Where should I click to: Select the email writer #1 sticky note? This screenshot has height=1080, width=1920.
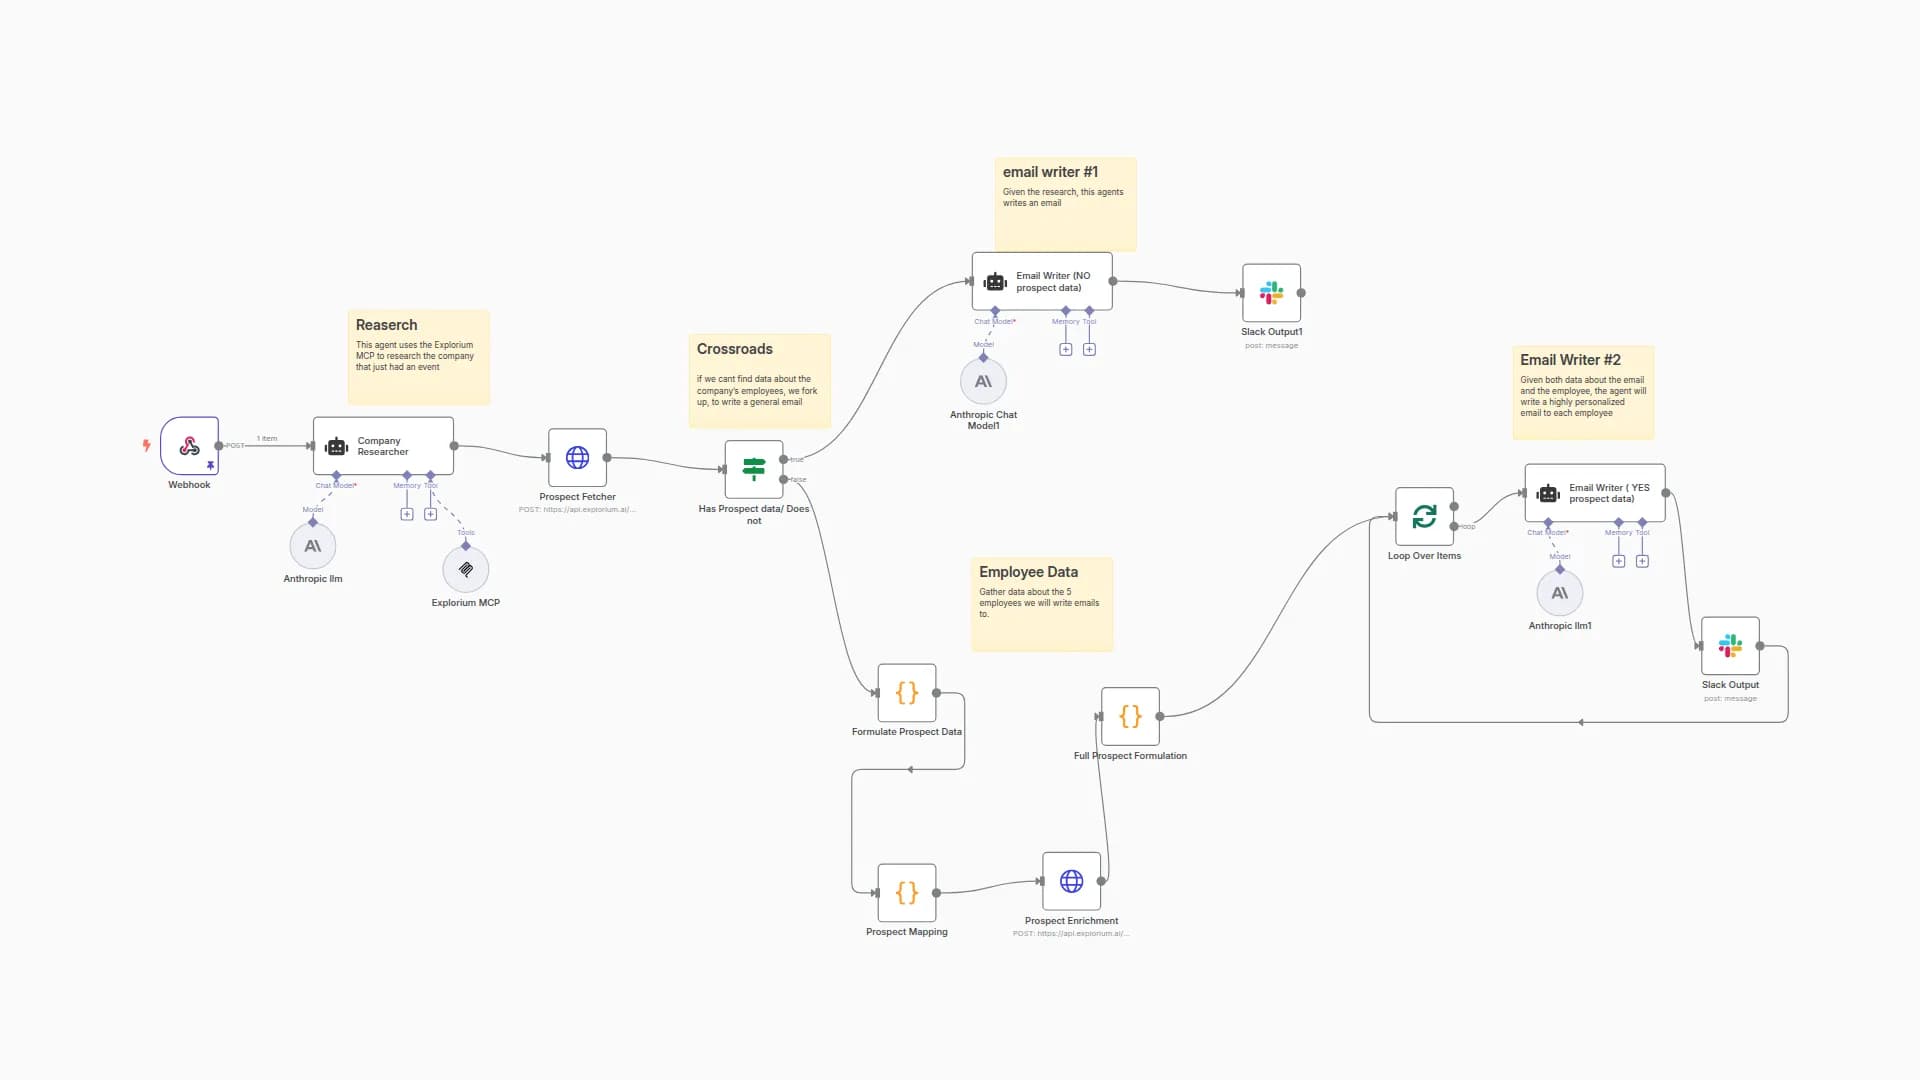pos(1065,204)
